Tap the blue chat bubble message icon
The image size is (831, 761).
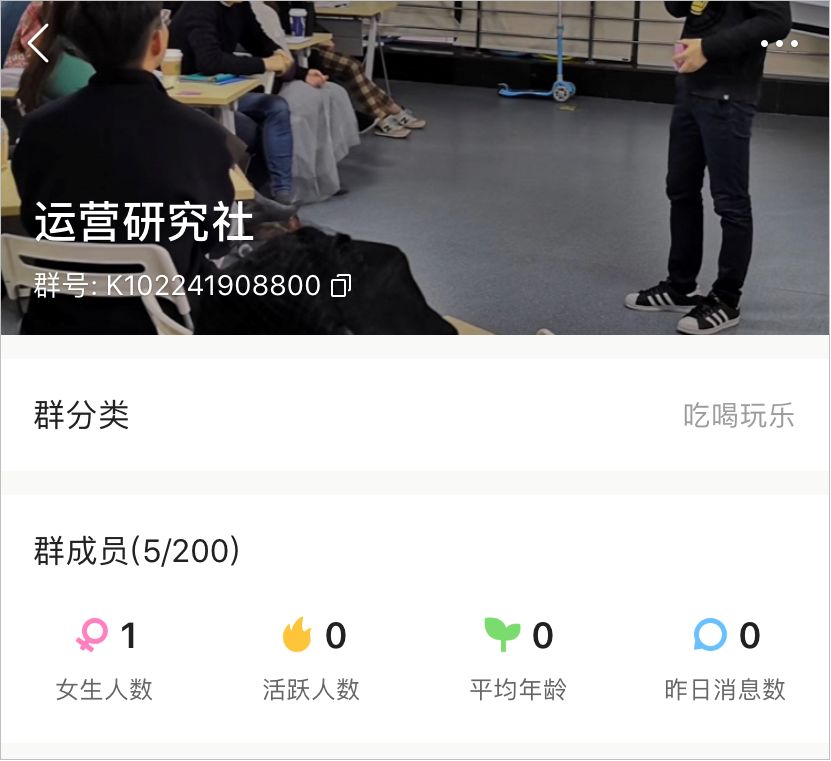(x=710, y=634)
